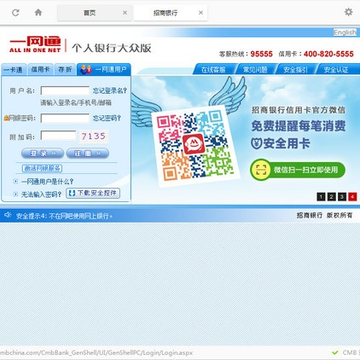Open 安全指引 navigation tab
Viewport: 360px width, 360px height.
tap(295, 69)
